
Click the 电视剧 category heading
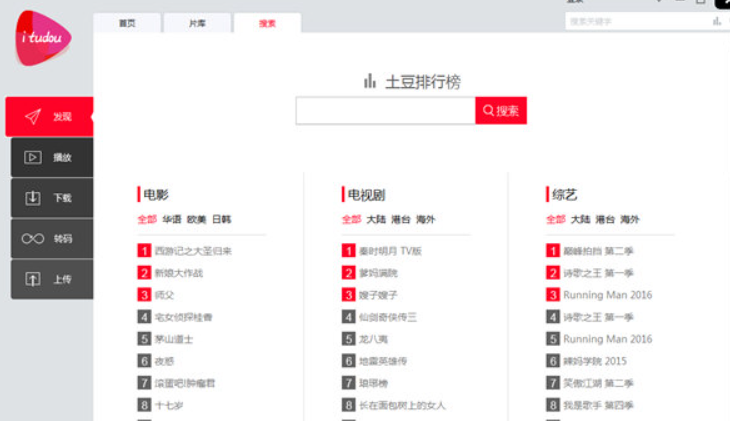[367, 195]
